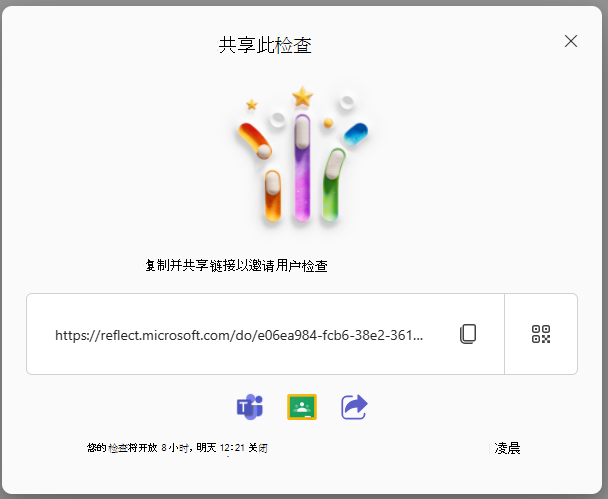608x499 pixels.
Task: Close the 共享此检查 dialog
Action: tap(571, 41)
